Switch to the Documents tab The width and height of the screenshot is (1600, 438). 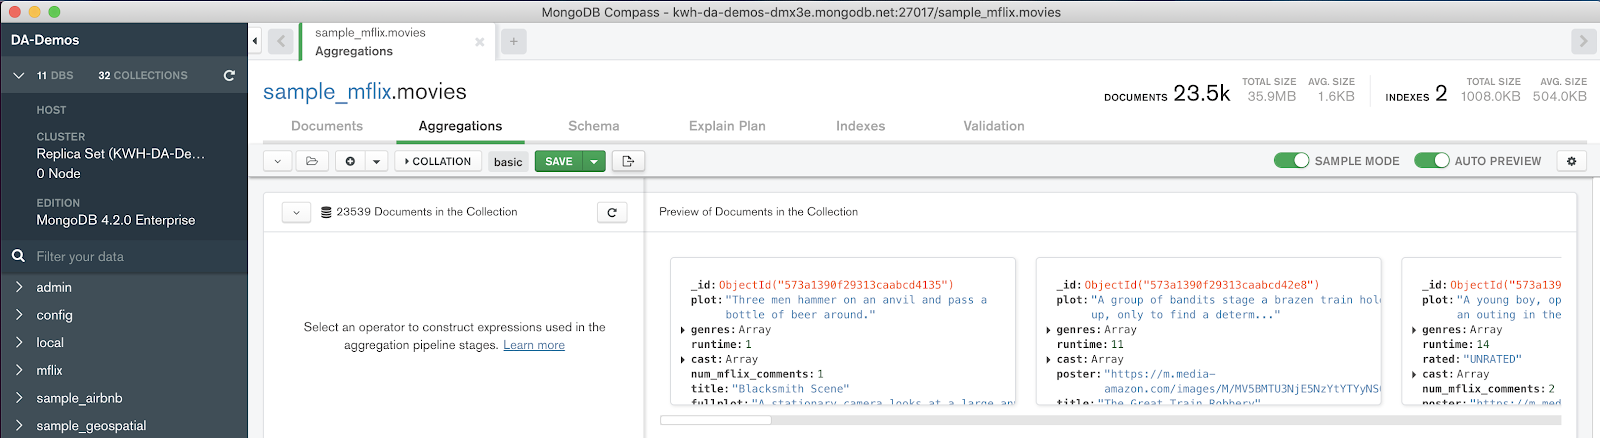click(327, 126)
